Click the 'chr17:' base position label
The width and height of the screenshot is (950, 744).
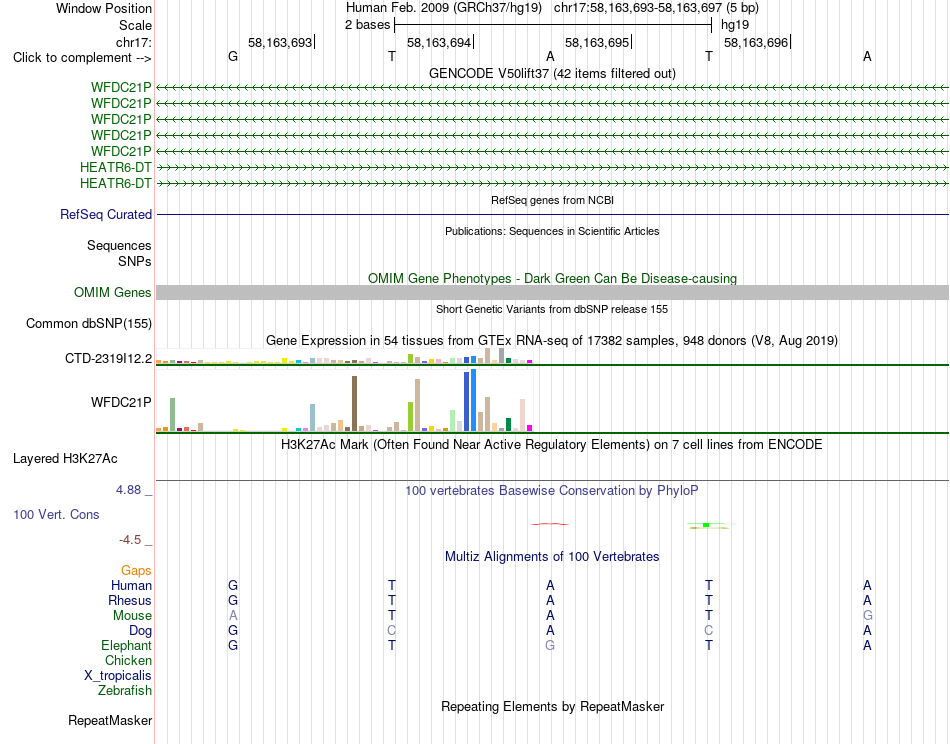pyautogui.click(x=133, y=42)
